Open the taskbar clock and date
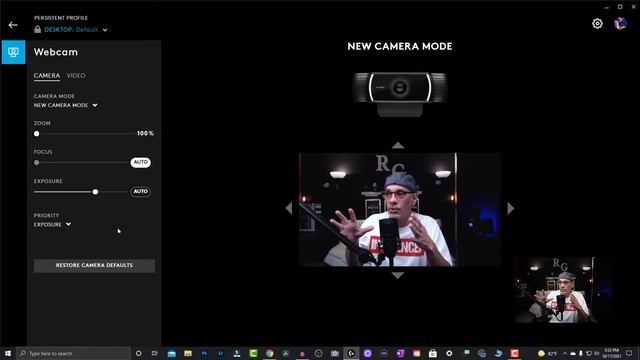Screen dimensions: 640x360 tap(611, 353)
